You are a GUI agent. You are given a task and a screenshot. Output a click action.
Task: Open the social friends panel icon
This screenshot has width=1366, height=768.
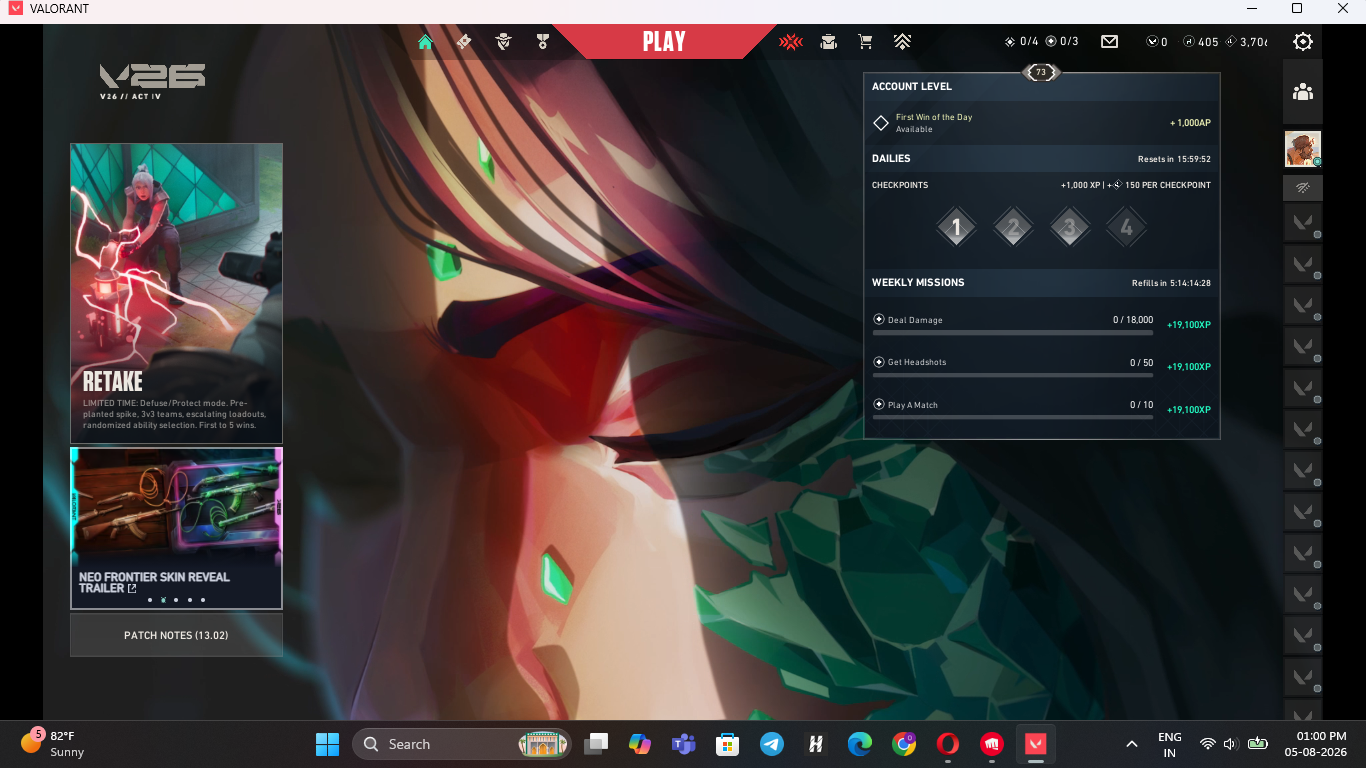[1302, 92]
